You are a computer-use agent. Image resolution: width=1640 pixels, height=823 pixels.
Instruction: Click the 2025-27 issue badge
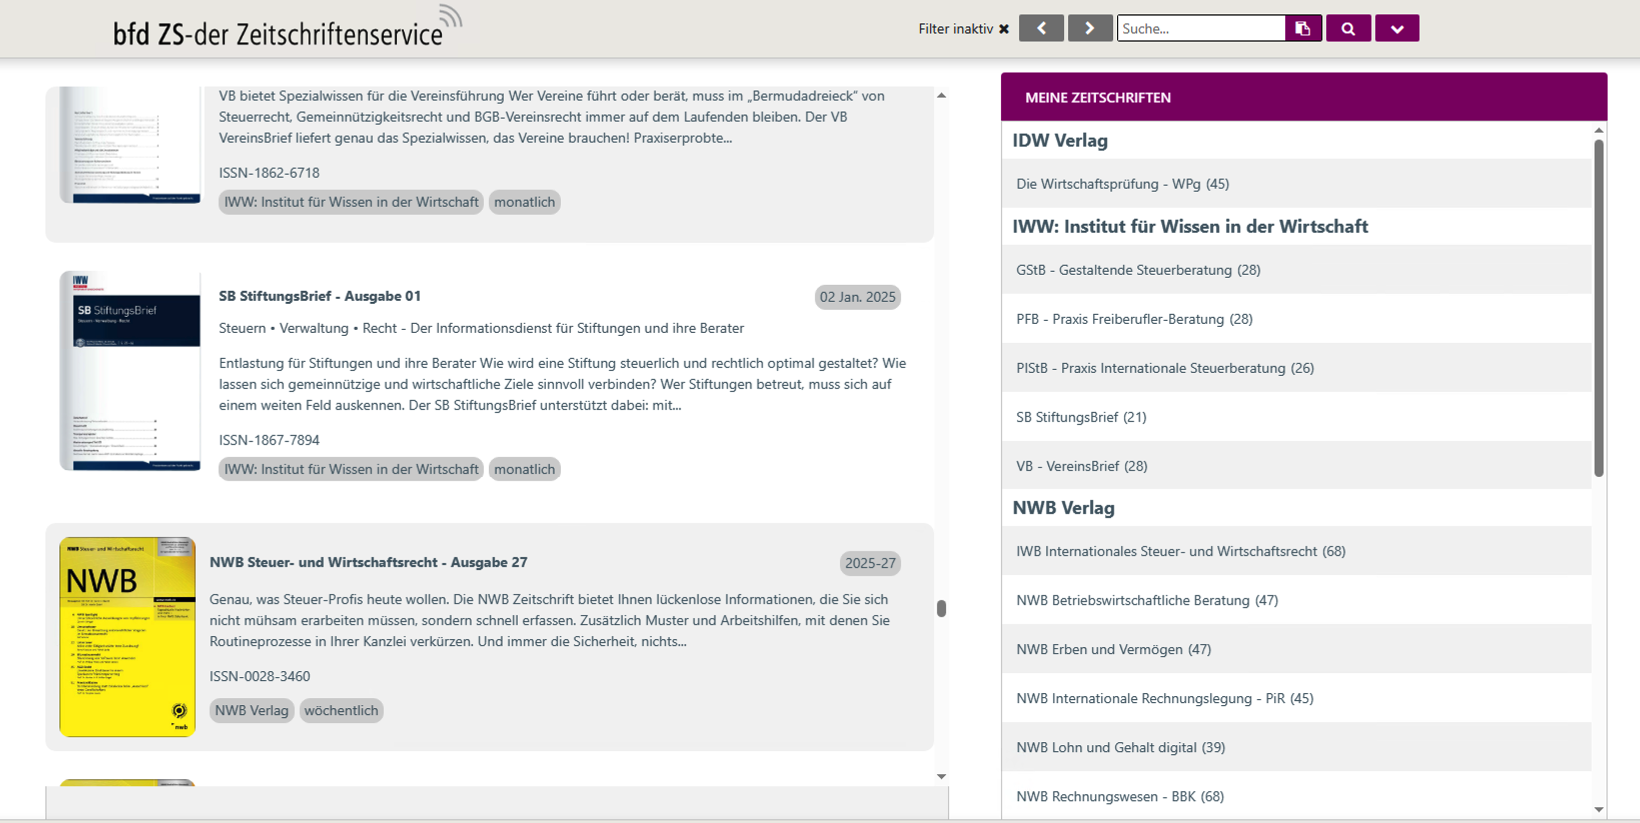pyautogui.click(x=870, y=563)
